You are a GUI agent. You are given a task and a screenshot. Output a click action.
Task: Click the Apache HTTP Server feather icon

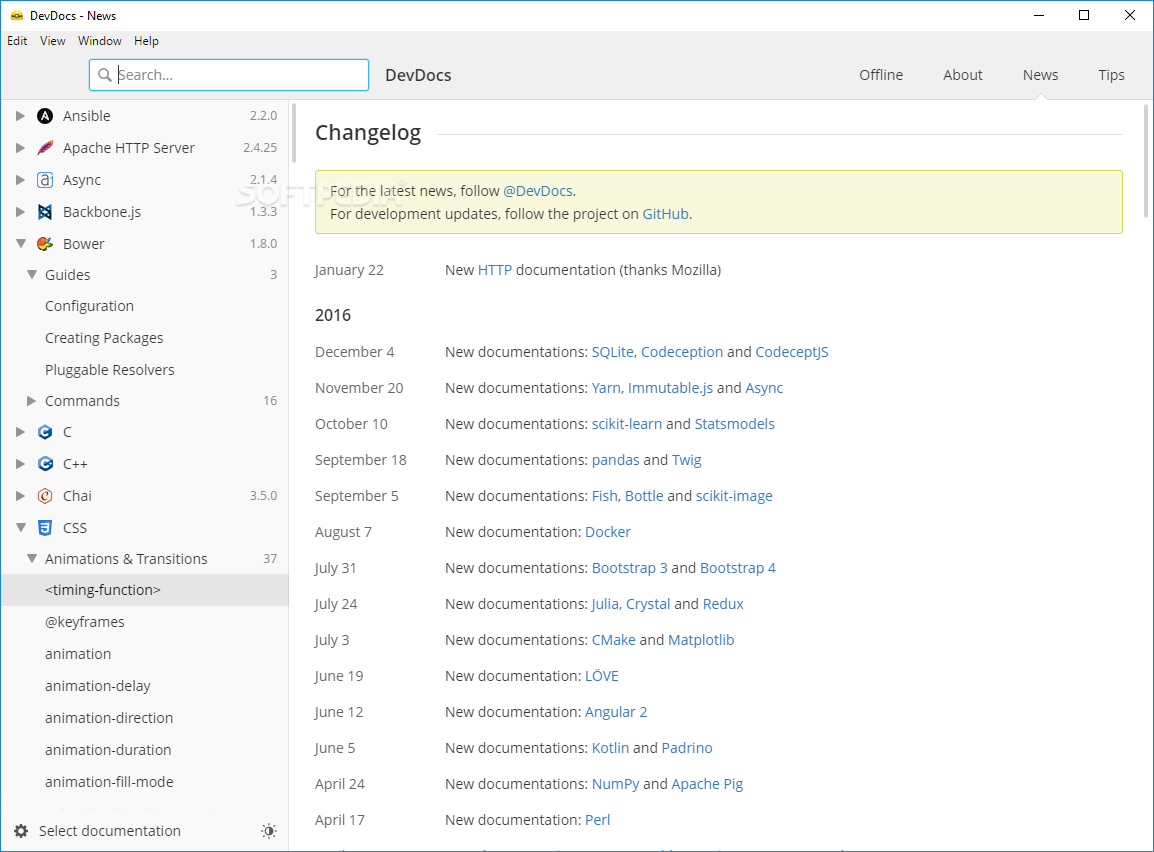coord(45,148)
